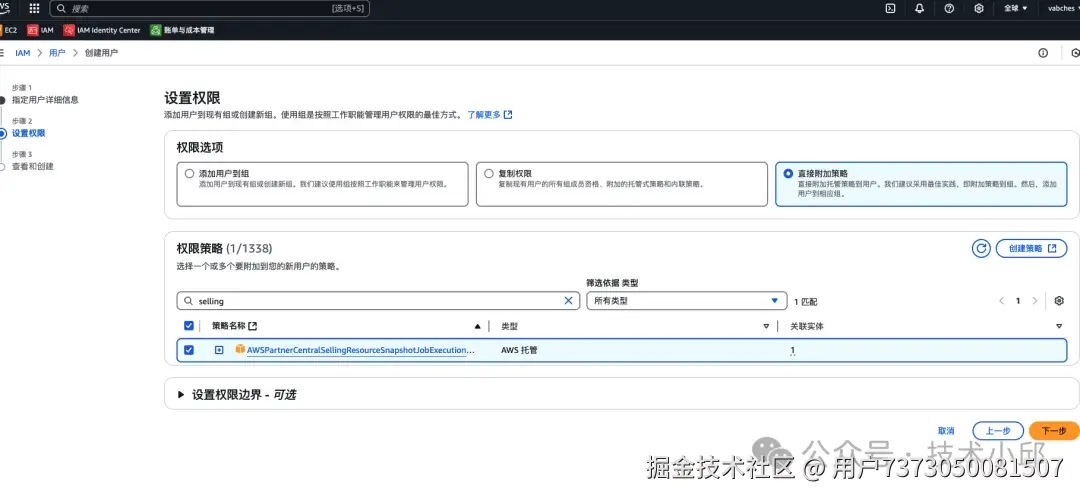Click the 创建策略 button
1080x498 pixels.
pyautogui.click(x=1031, y=249)
